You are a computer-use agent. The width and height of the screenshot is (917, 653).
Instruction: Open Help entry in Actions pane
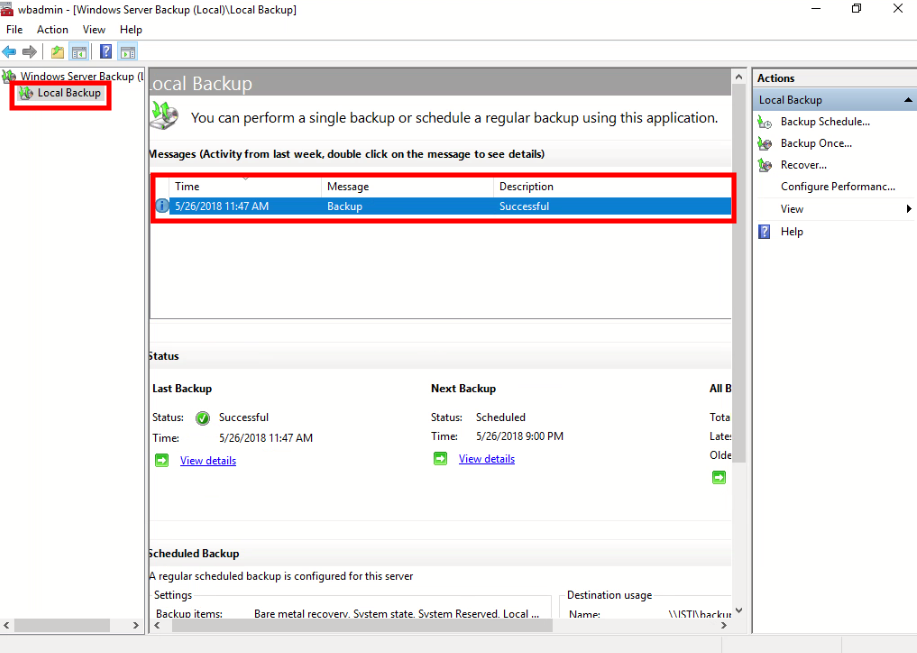click(792, 232)
